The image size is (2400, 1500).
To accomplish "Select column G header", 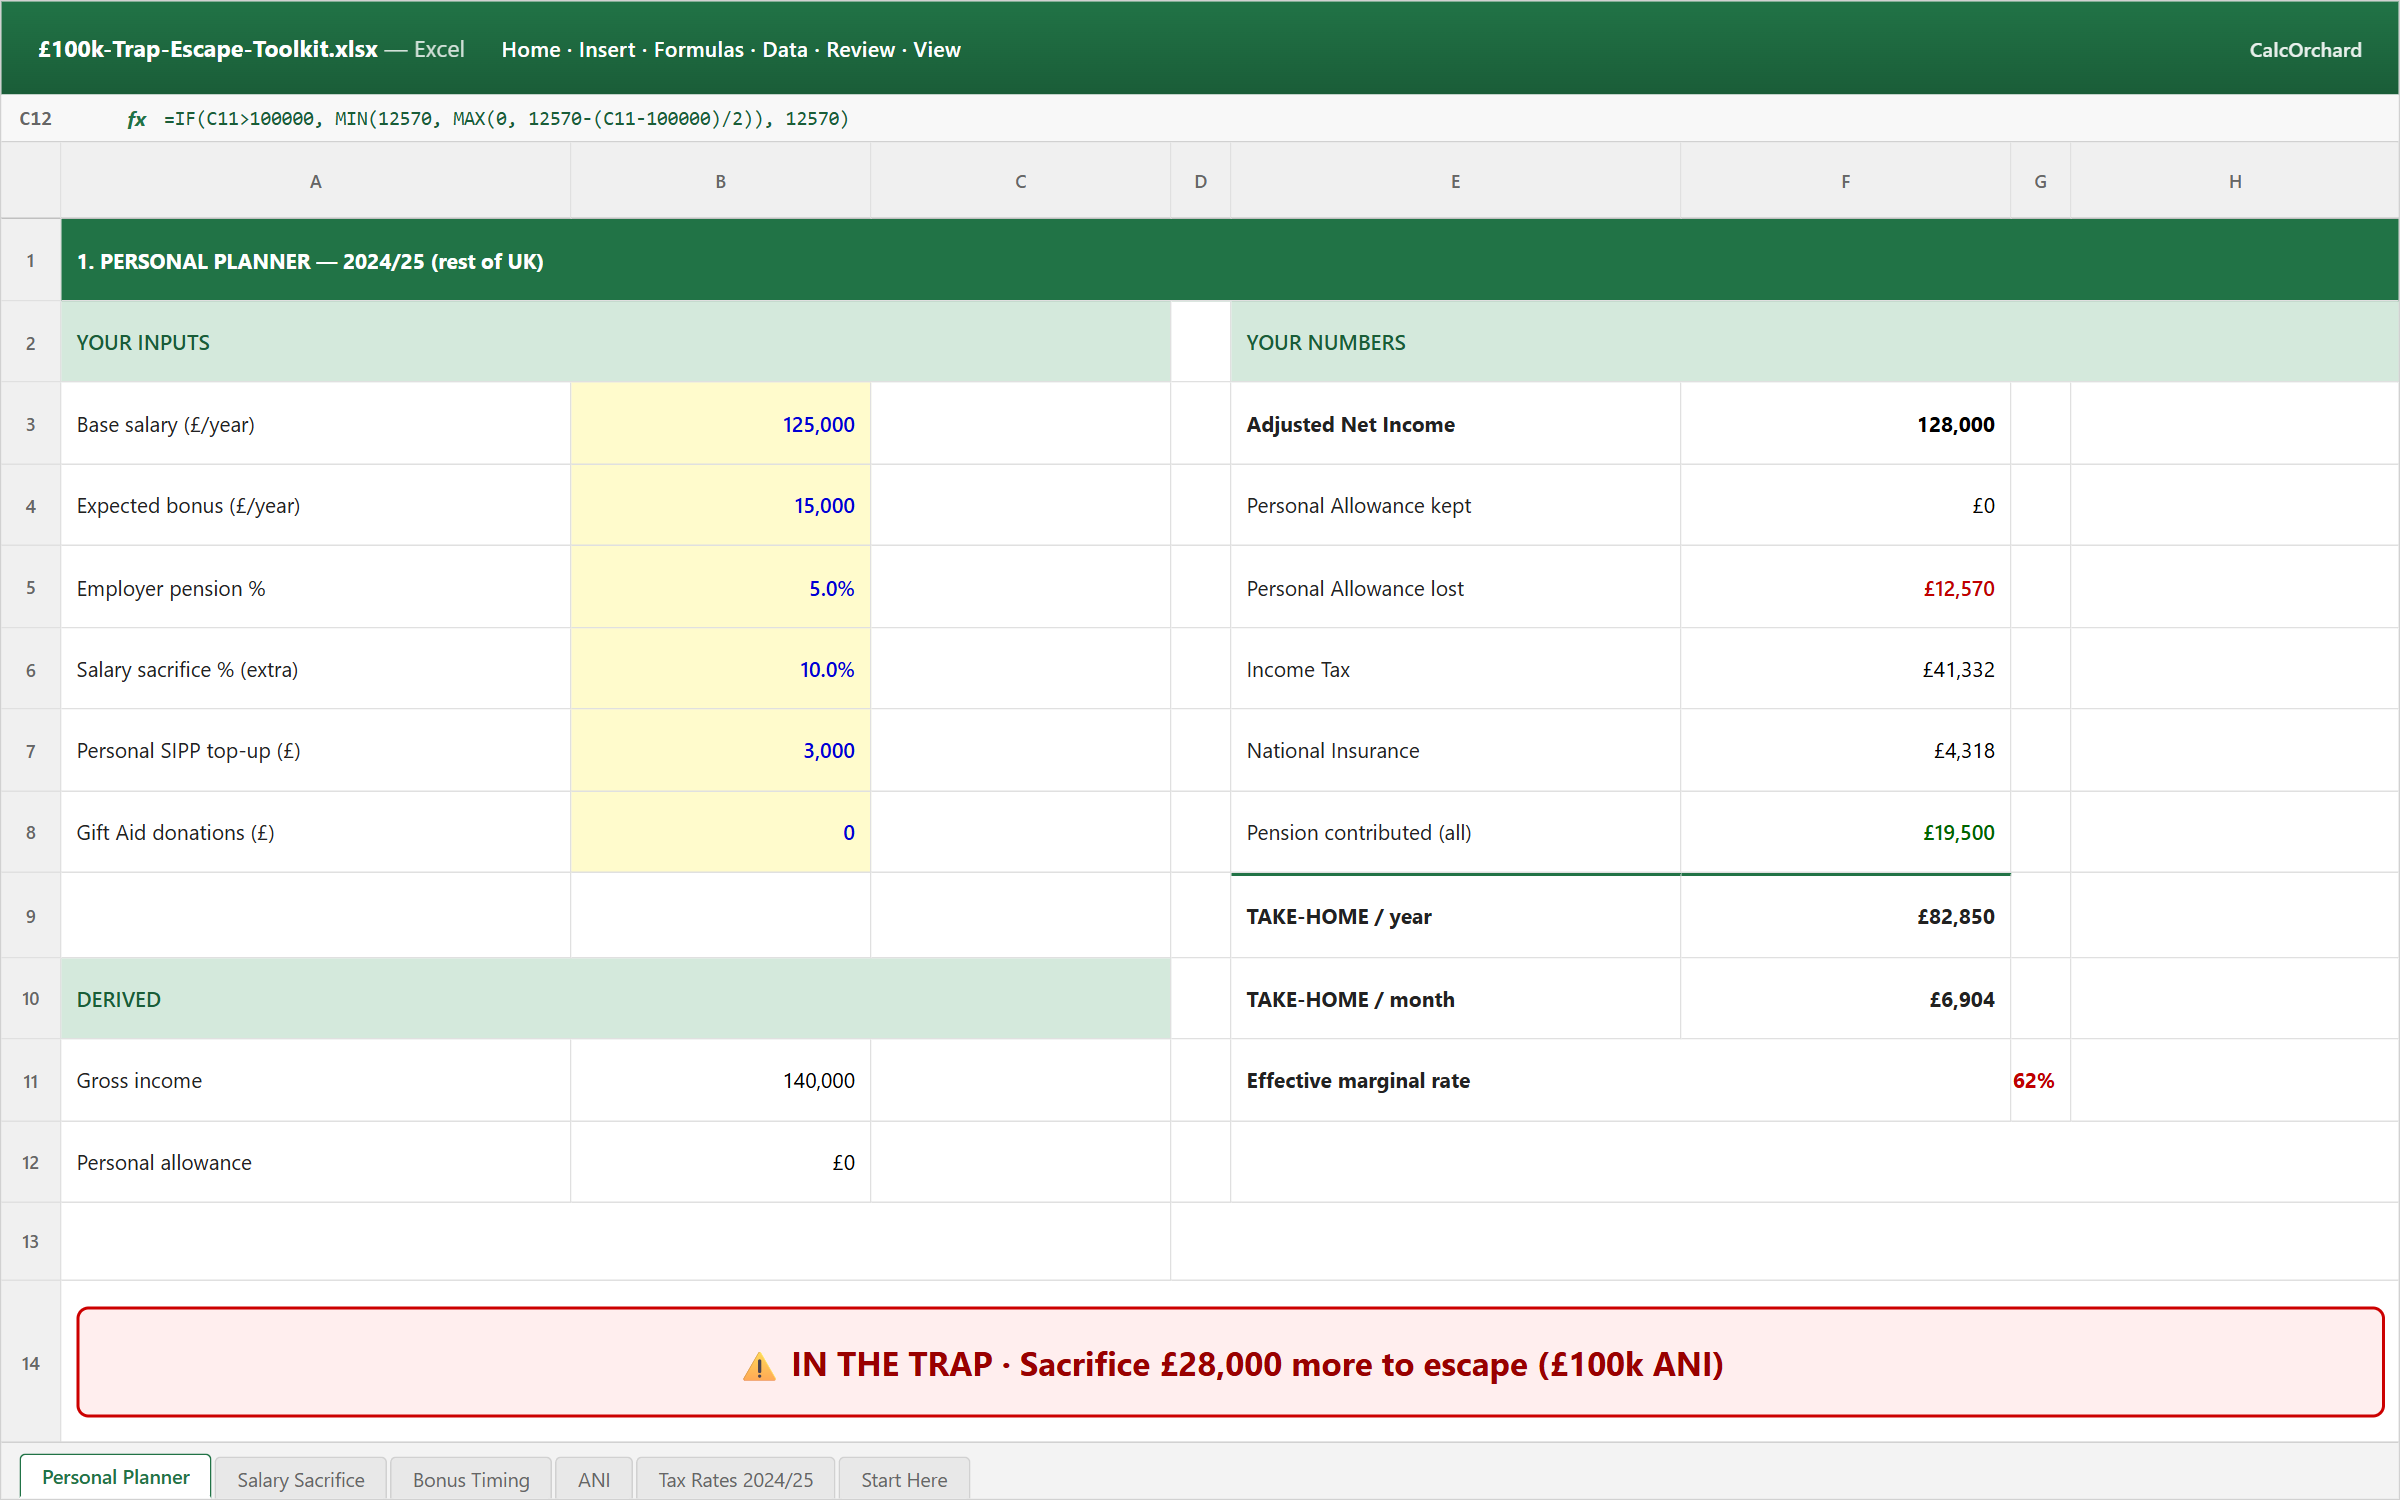I will click(2040, 181).
